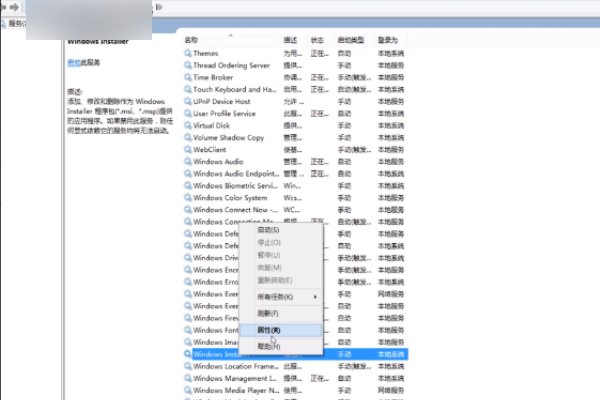The height and width of the screenshot is (400, 600).
Task: Select the Thread Ordering Server service name
Action: [232, 65]
